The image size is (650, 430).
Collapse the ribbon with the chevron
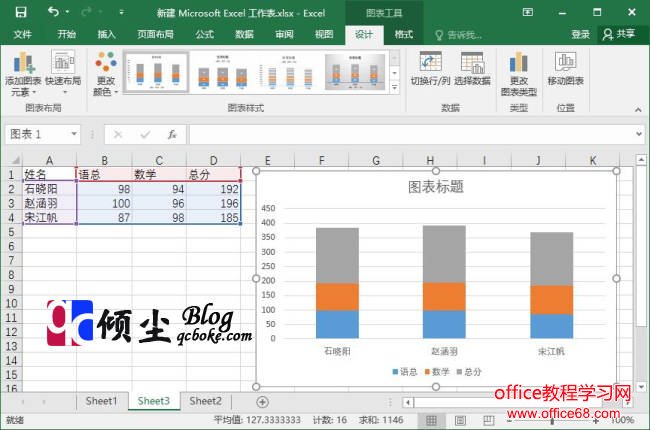(638, 109)
